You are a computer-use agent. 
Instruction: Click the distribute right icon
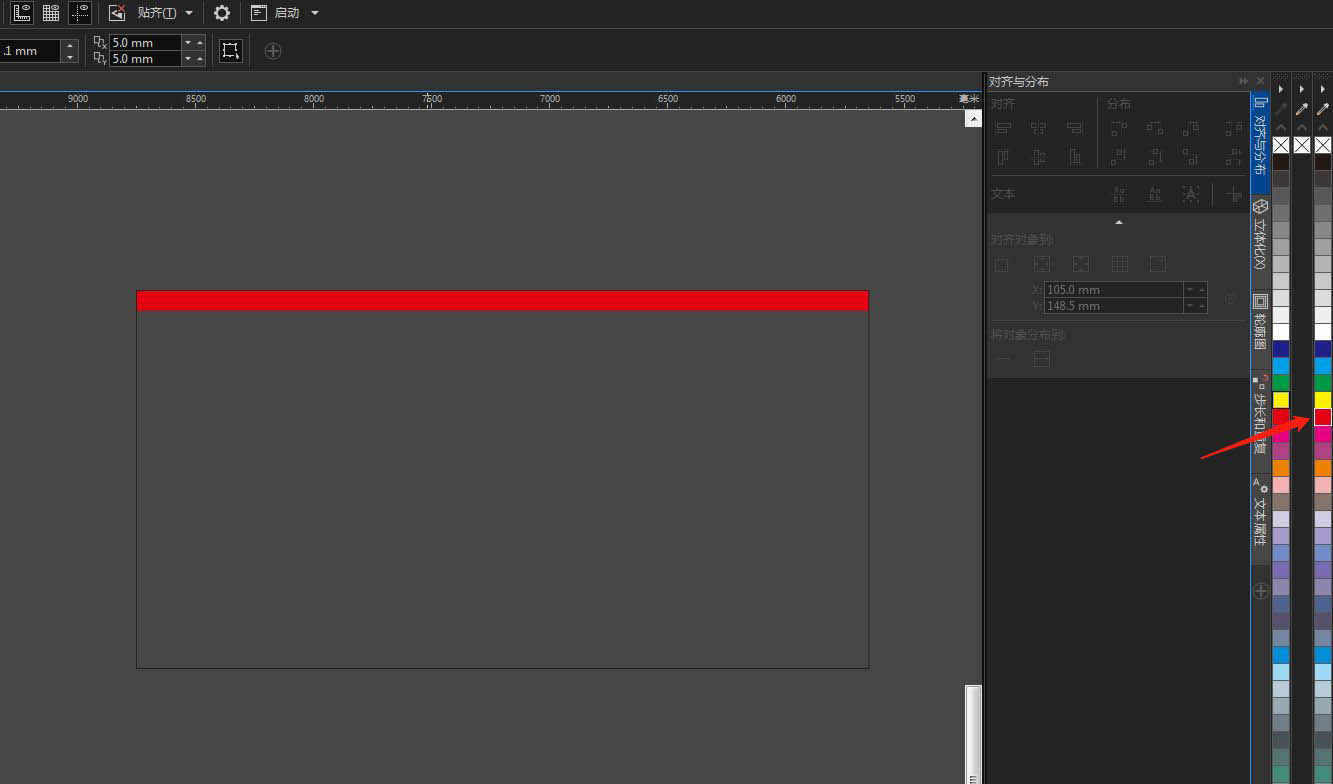tap(1191, 128)
